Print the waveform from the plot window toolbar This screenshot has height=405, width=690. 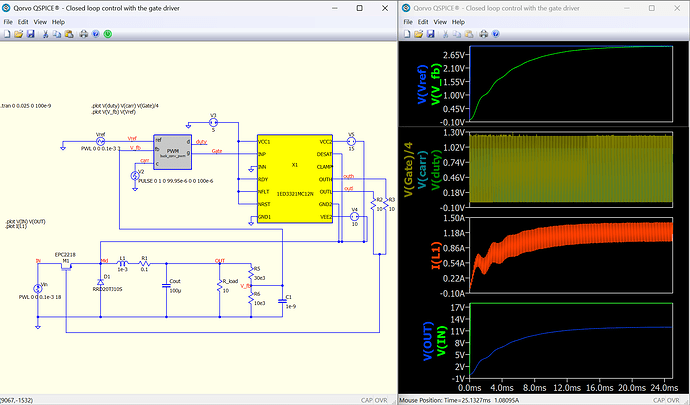pyautogui.click(x=484, y=34)
